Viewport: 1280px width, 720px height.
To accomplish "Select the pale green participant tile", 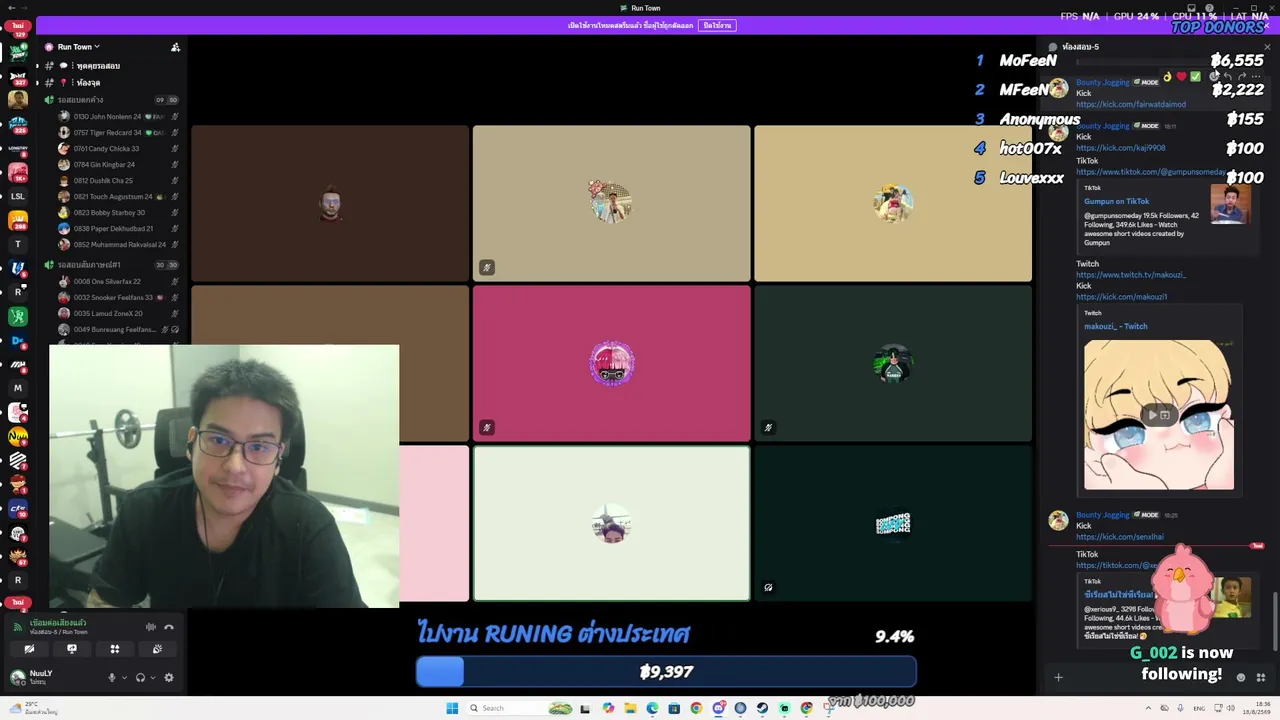I will (x=611, y=523).
